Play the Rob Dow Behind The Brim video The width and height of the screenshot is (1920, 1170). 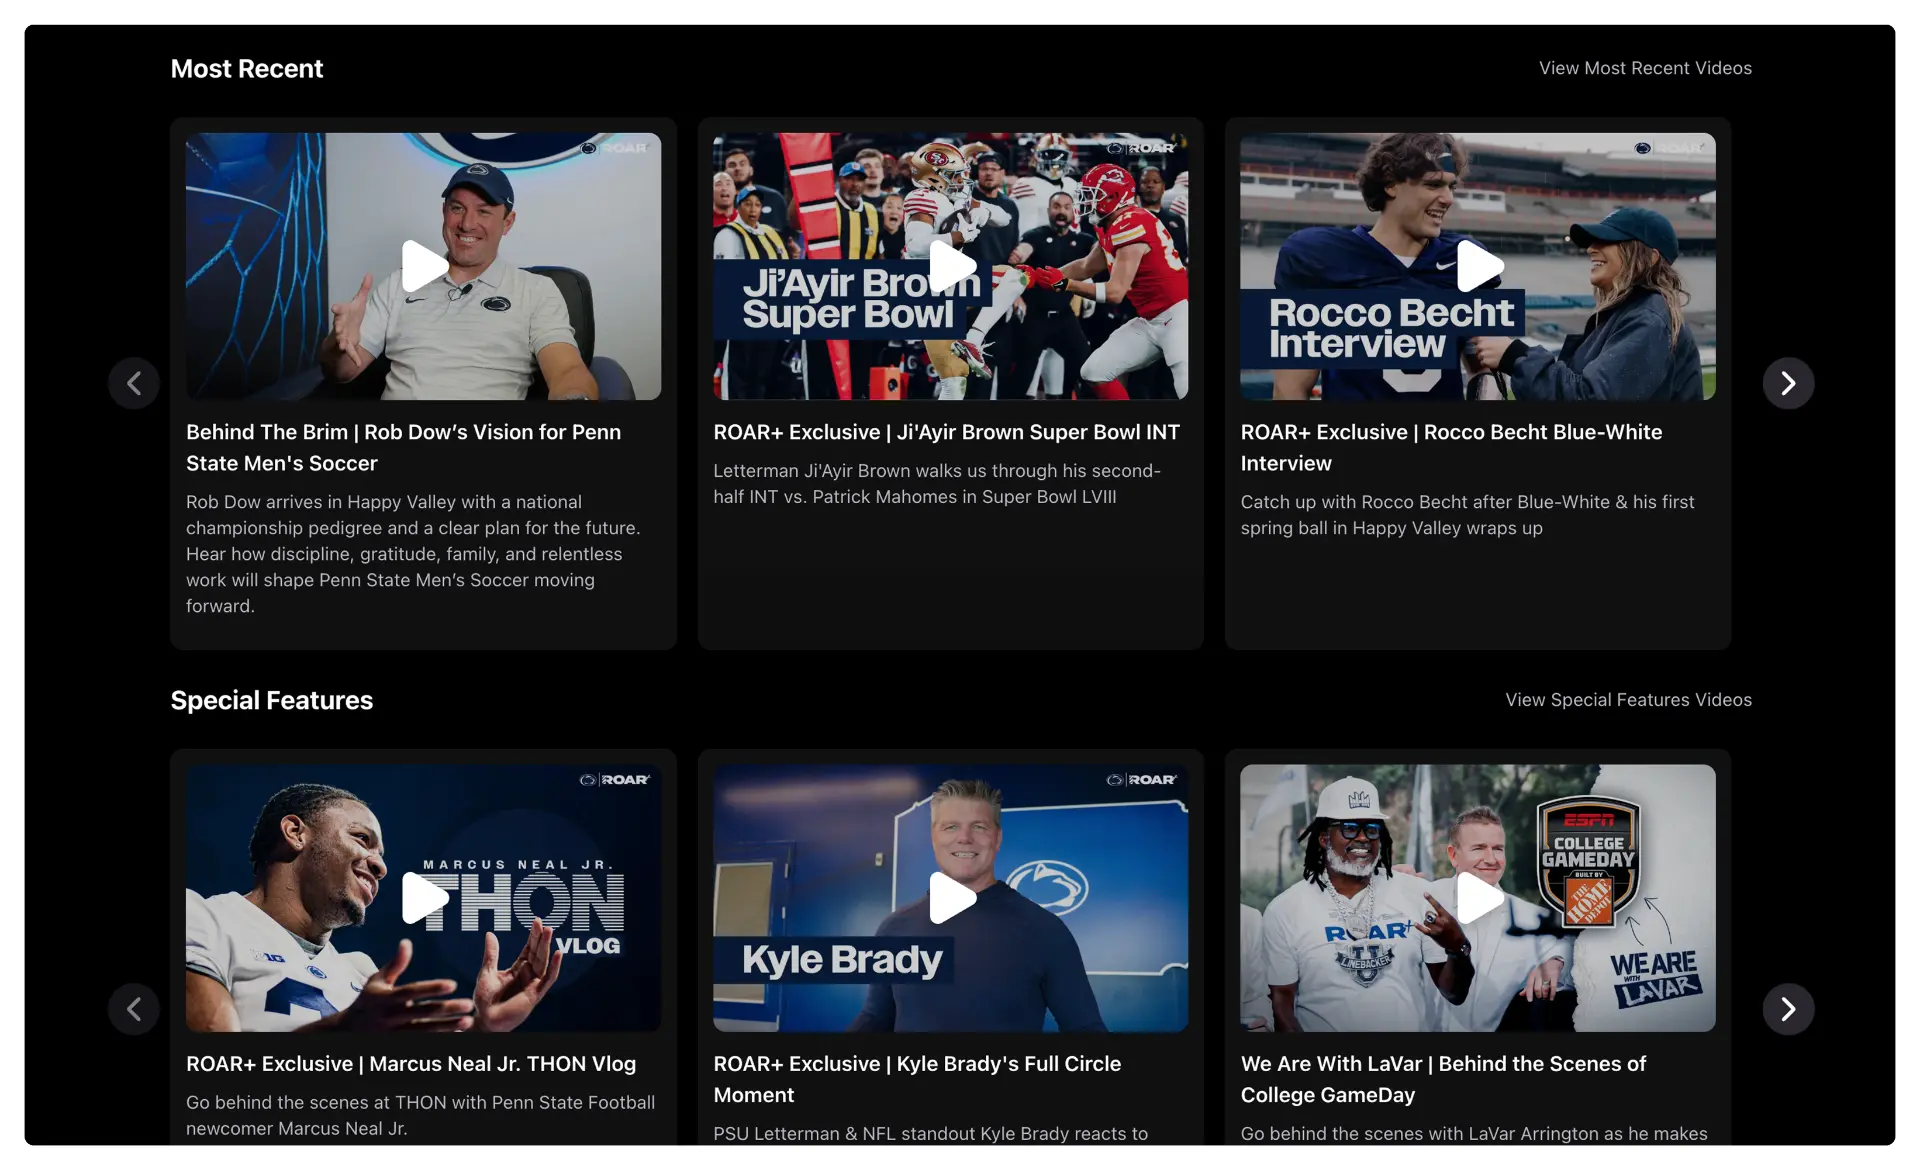(424, 266)
